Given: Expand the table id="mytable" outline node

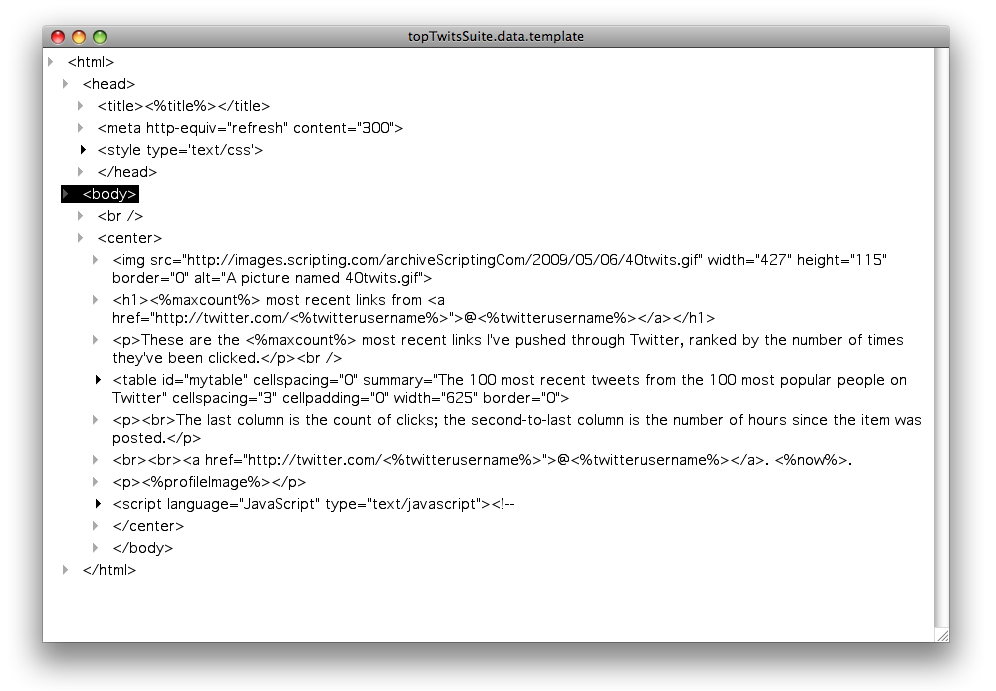Looking at the screenshot, I should click(98, 380).
